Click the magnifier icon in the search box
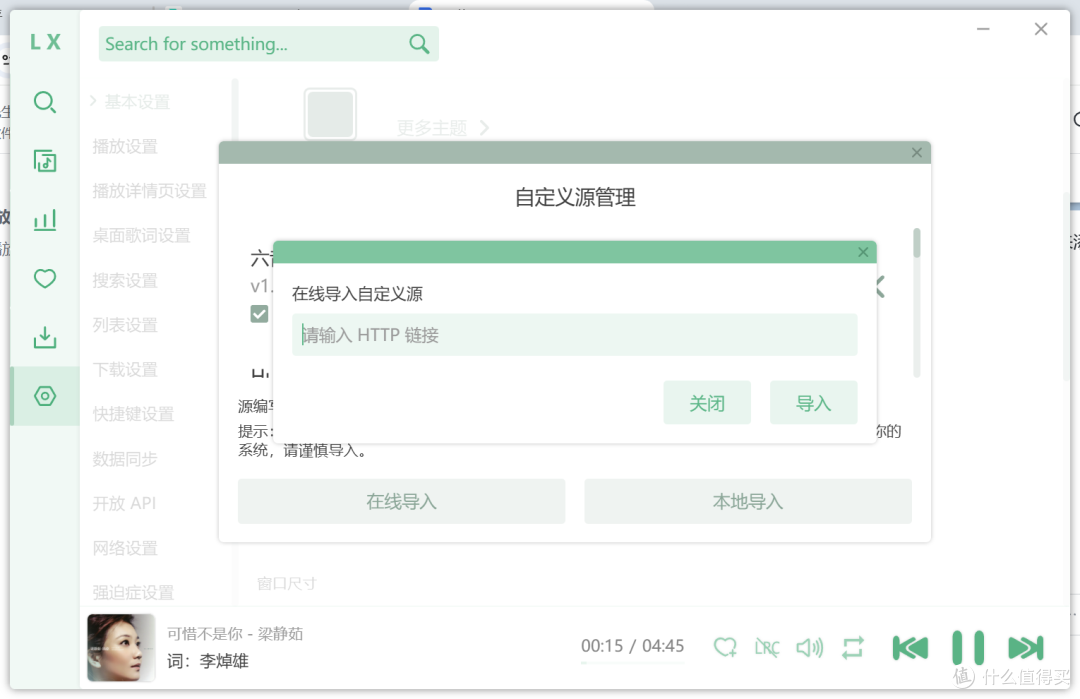The height and width of the screenshot is (699, 1080). [419, 44]
